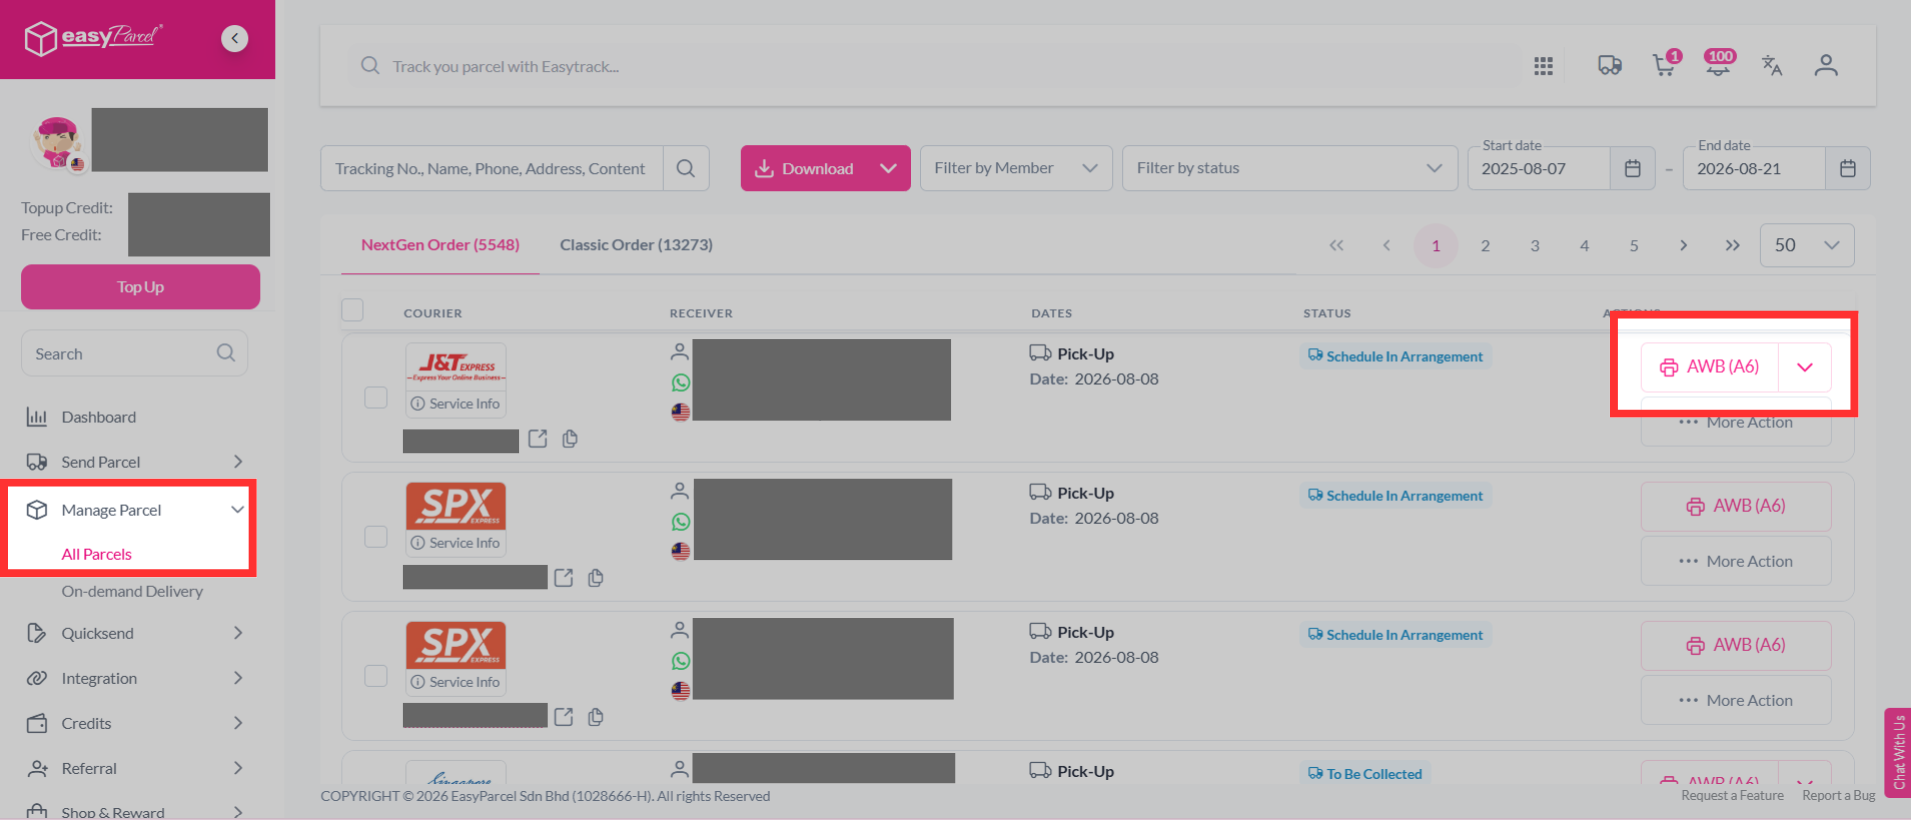
Task: Open WhatsApp for the second SPX receiver
Action: 681,661
